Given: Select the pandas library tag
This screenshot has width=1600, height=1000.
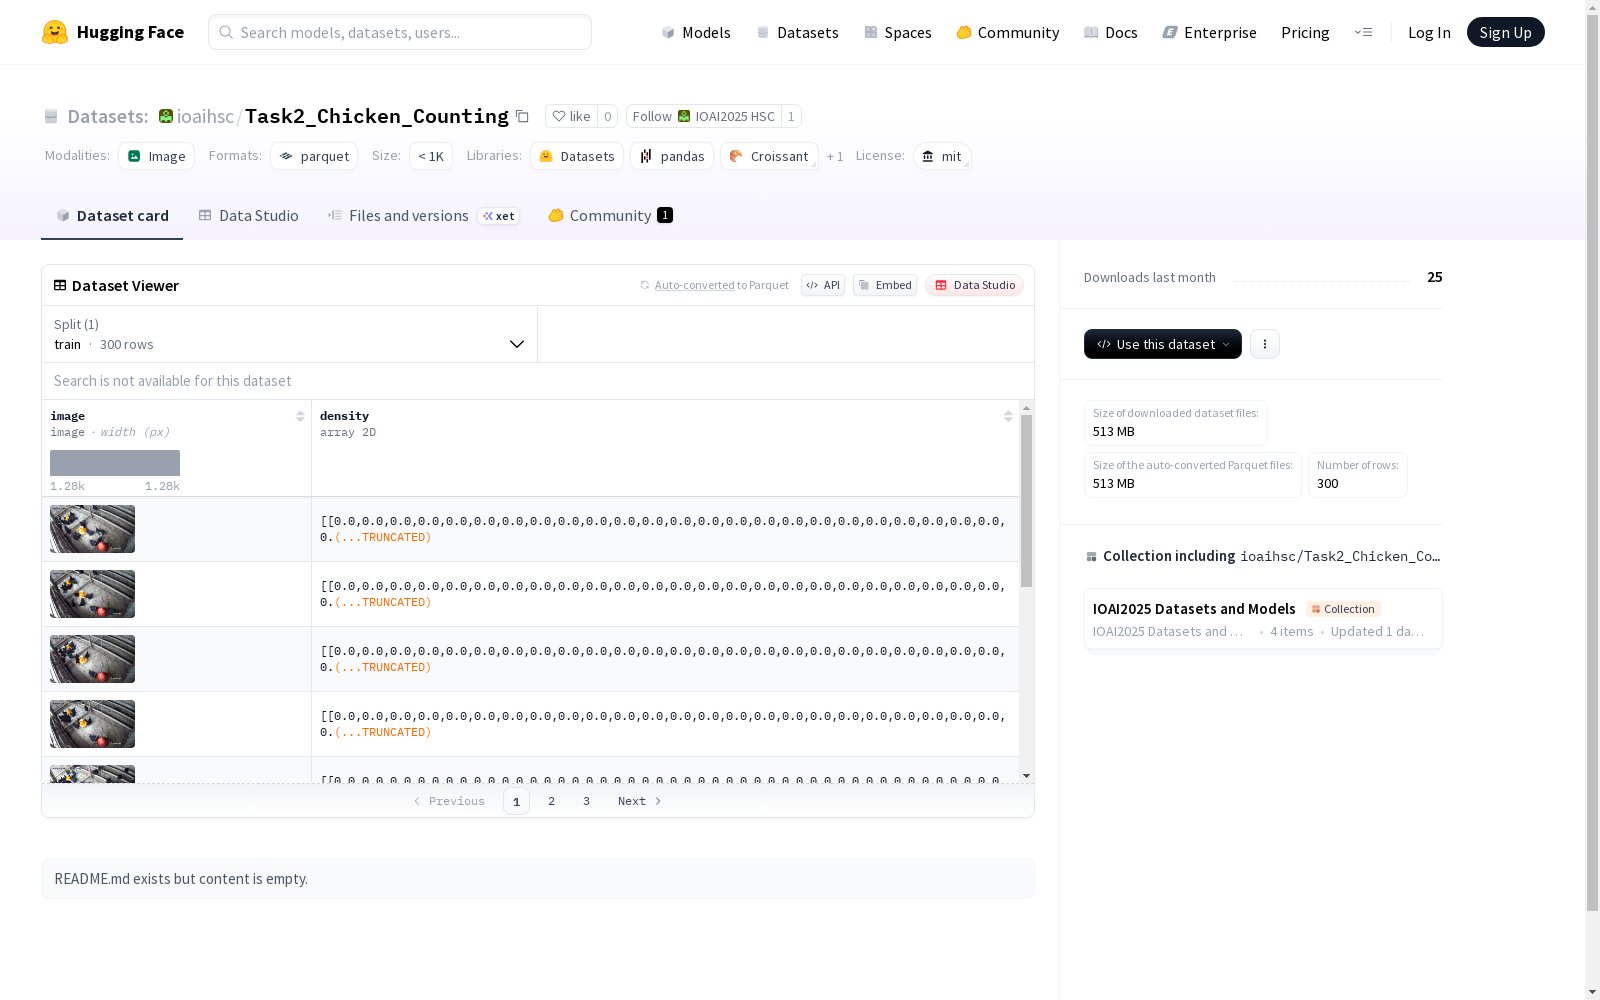Looking at the screenshot, I should tap(672, 156).
